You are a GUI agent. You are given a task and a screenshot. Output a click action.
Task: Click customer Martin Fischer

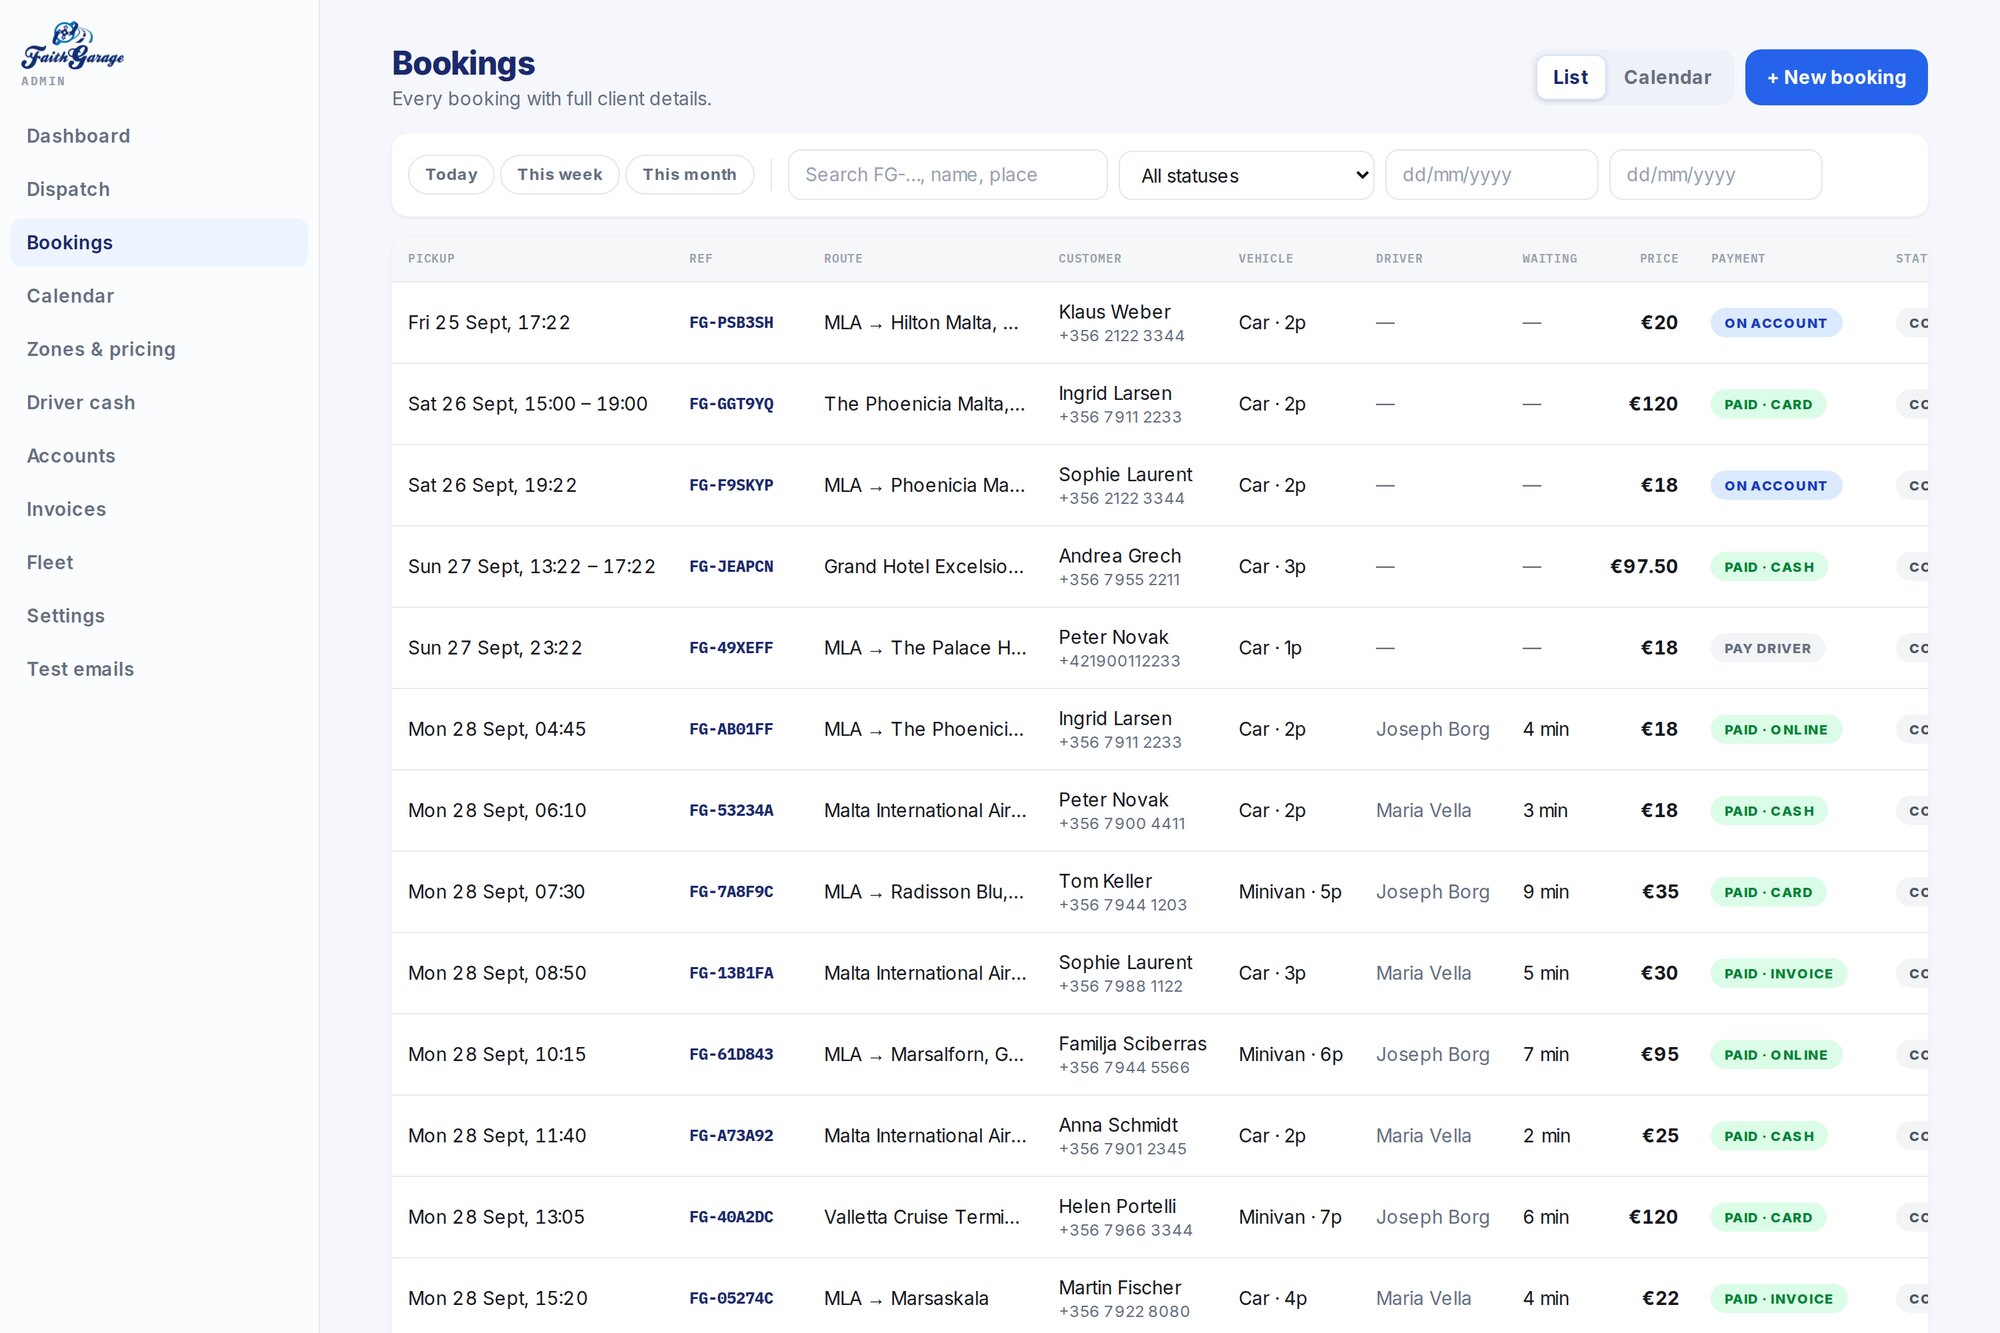click(x=1120, y=1288)
